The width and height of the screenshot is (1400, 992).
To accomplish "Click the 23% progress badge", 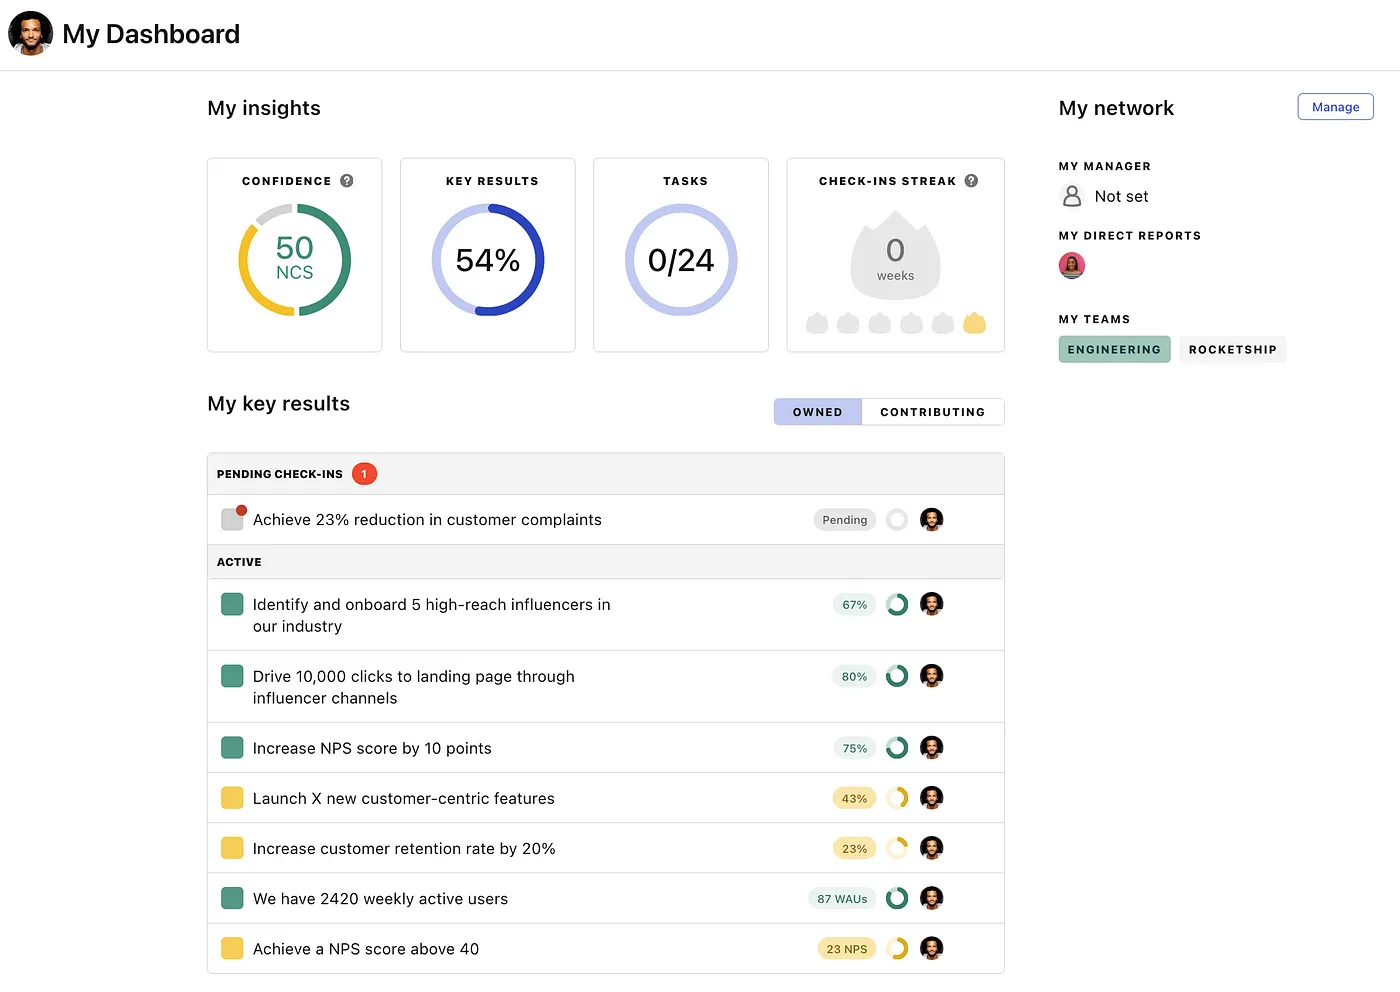I will coord(854,848).
